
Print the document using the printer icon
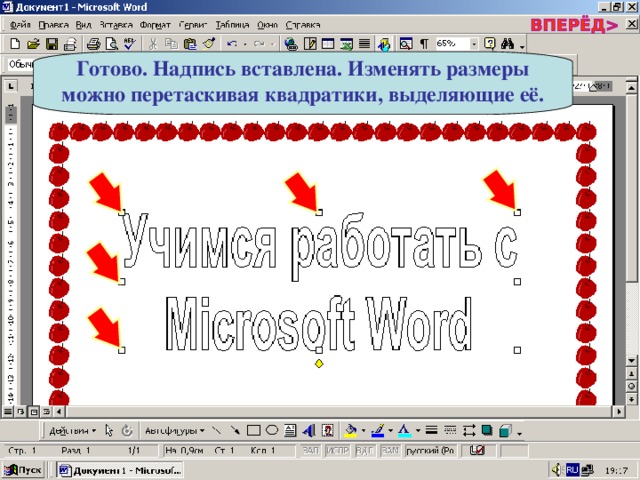pos(93,43)
